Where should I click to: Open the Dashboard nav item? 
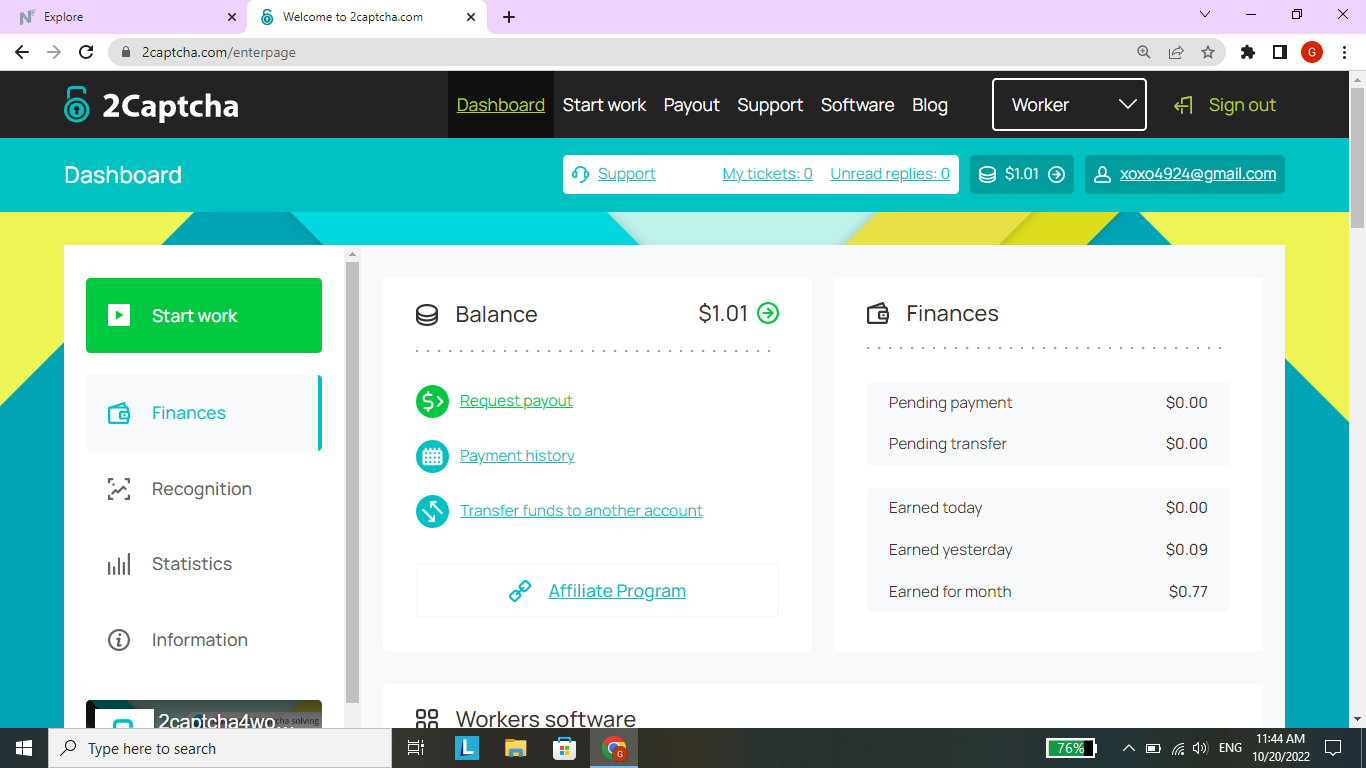(x=501, y=105)
